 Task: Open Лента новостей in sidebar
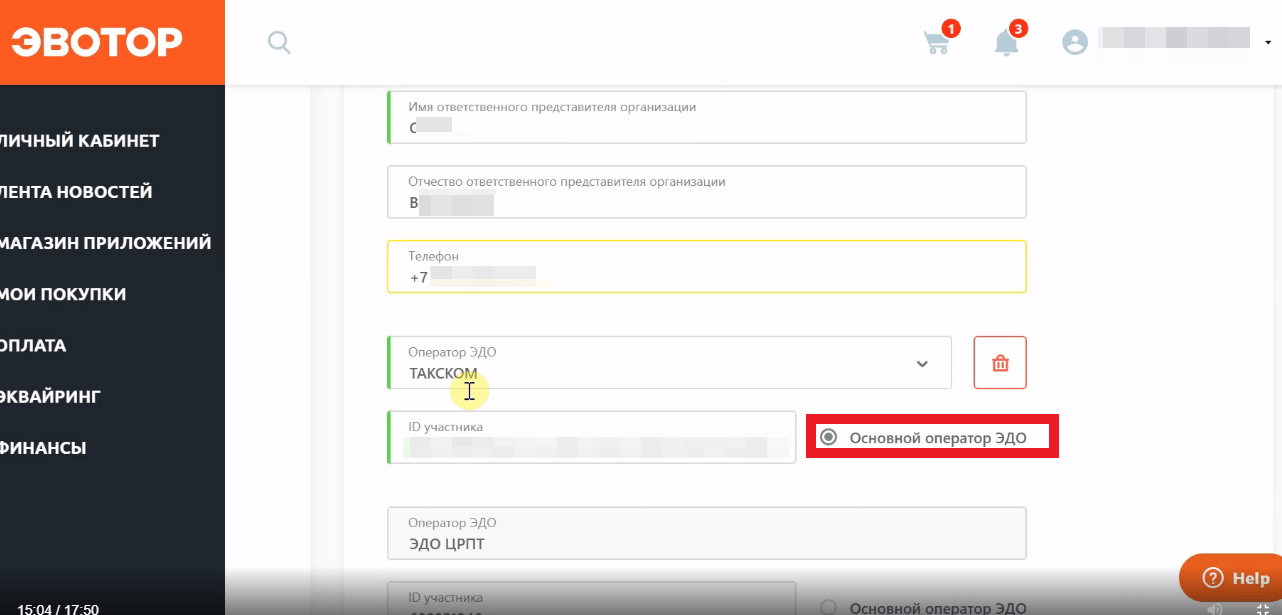point(76,192)
